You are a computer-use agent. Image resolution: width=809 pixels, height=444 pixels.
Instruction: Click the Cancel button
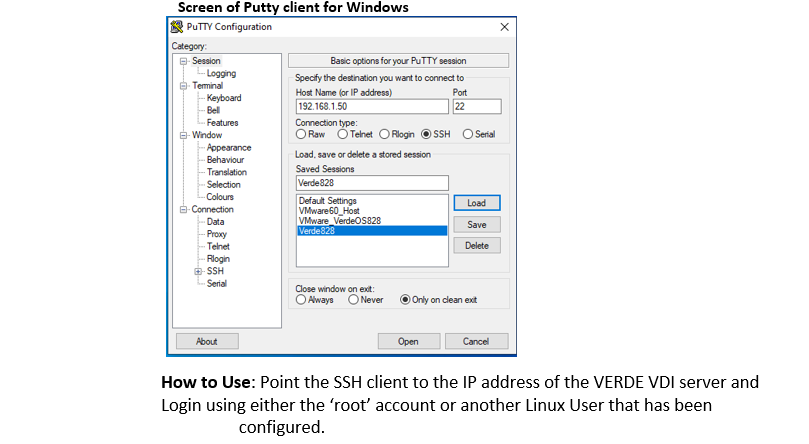click(476, 341)
